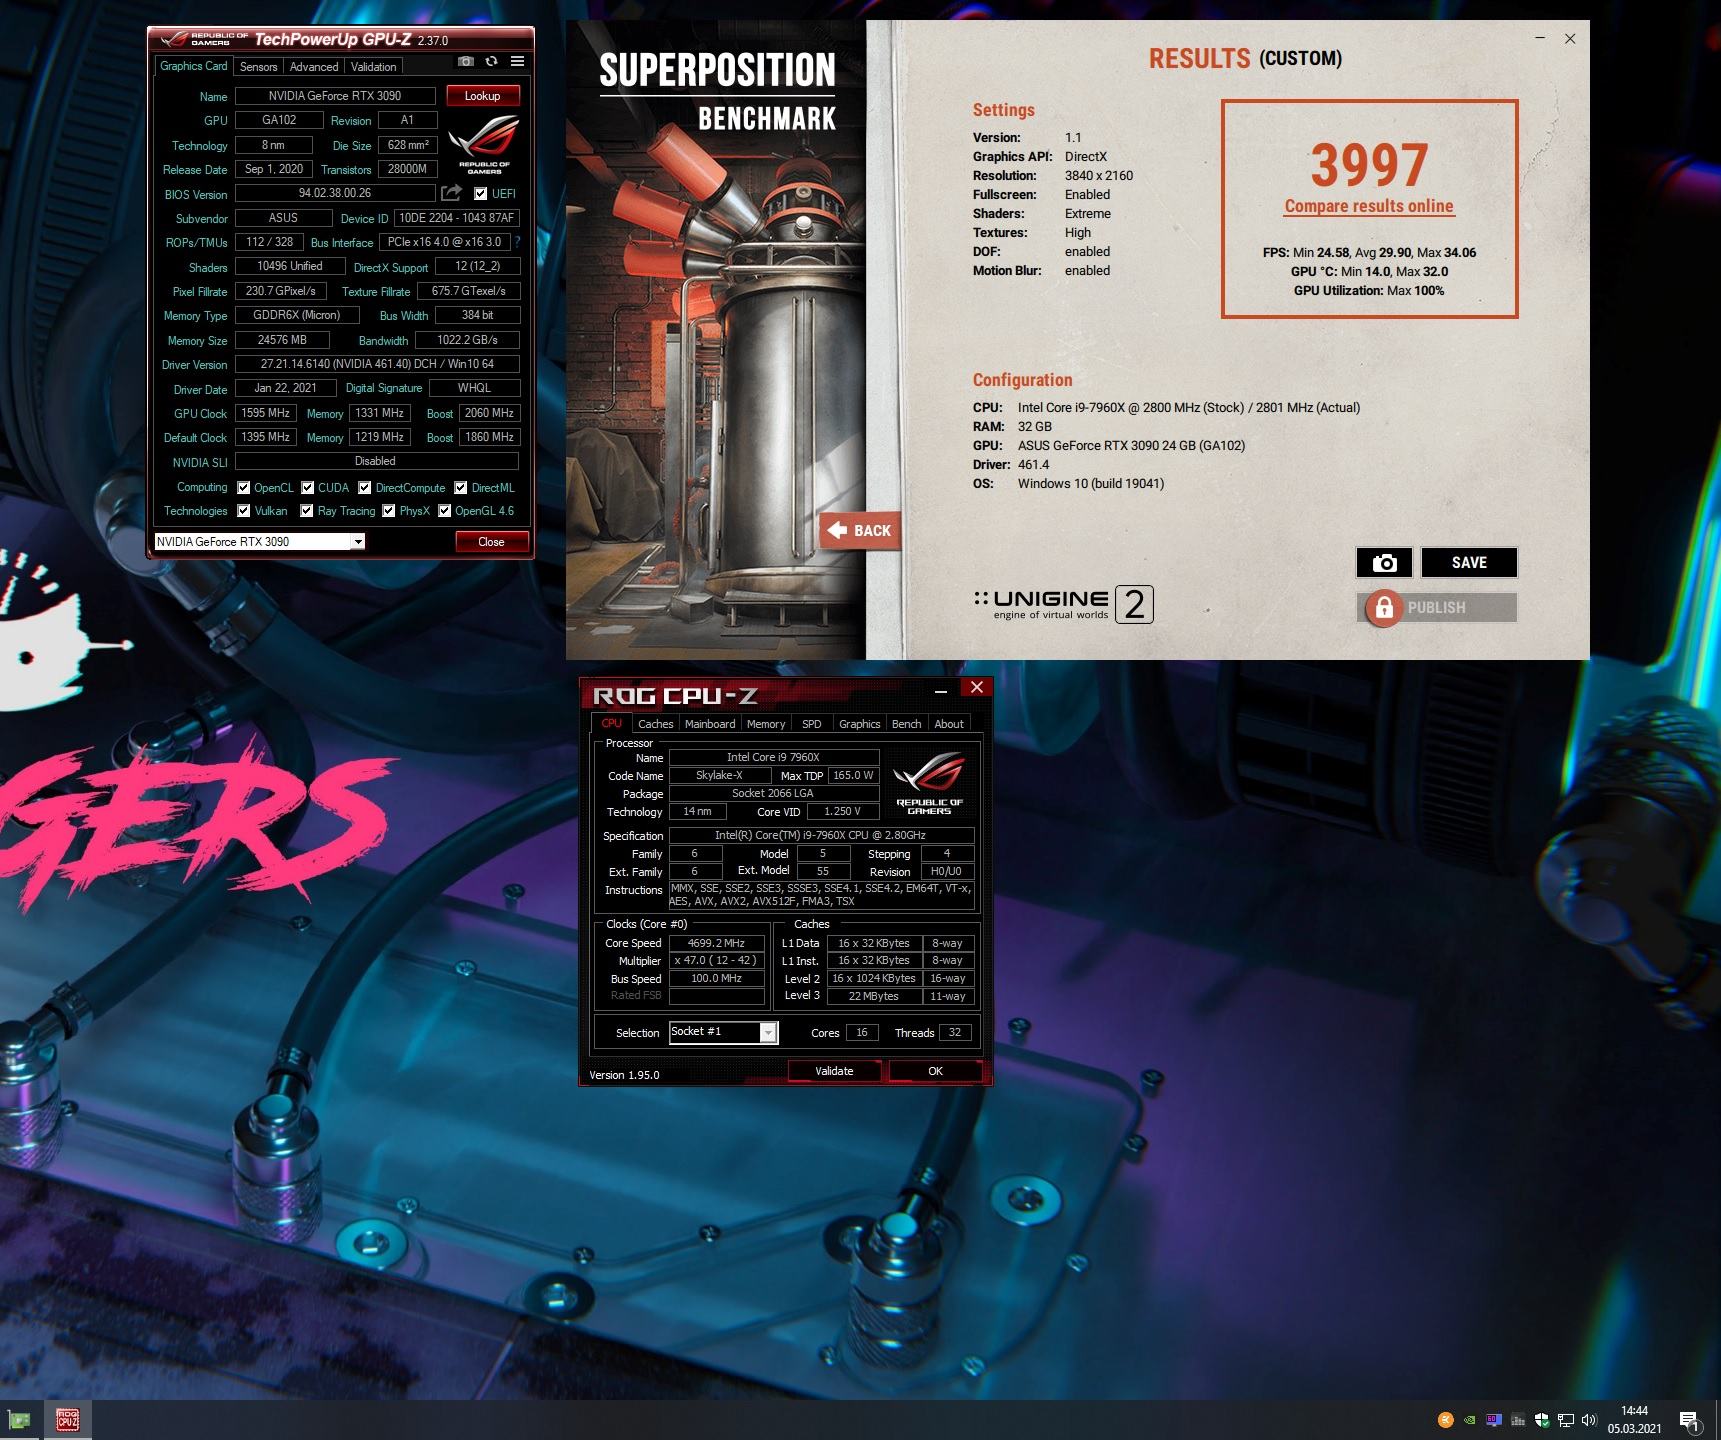
Task: Click the Superposition screenshot camera button
Action: (x=1384, y=563)
